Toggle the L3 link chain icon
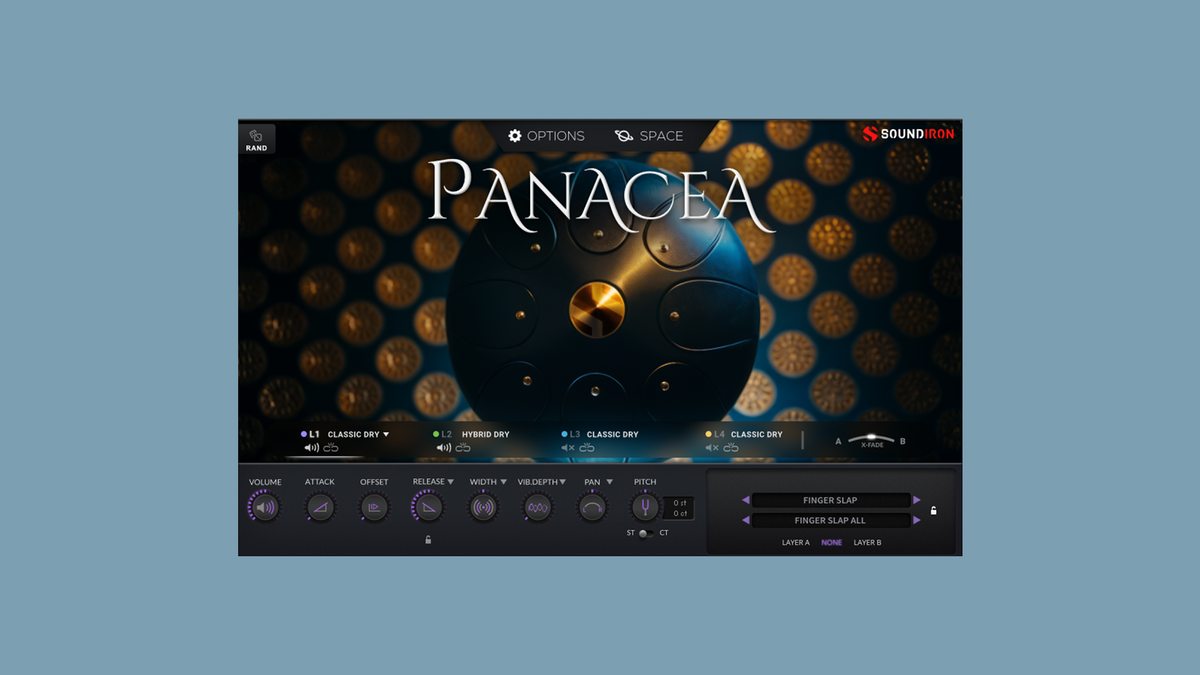 pyautogui.click(x=587, y=448)
